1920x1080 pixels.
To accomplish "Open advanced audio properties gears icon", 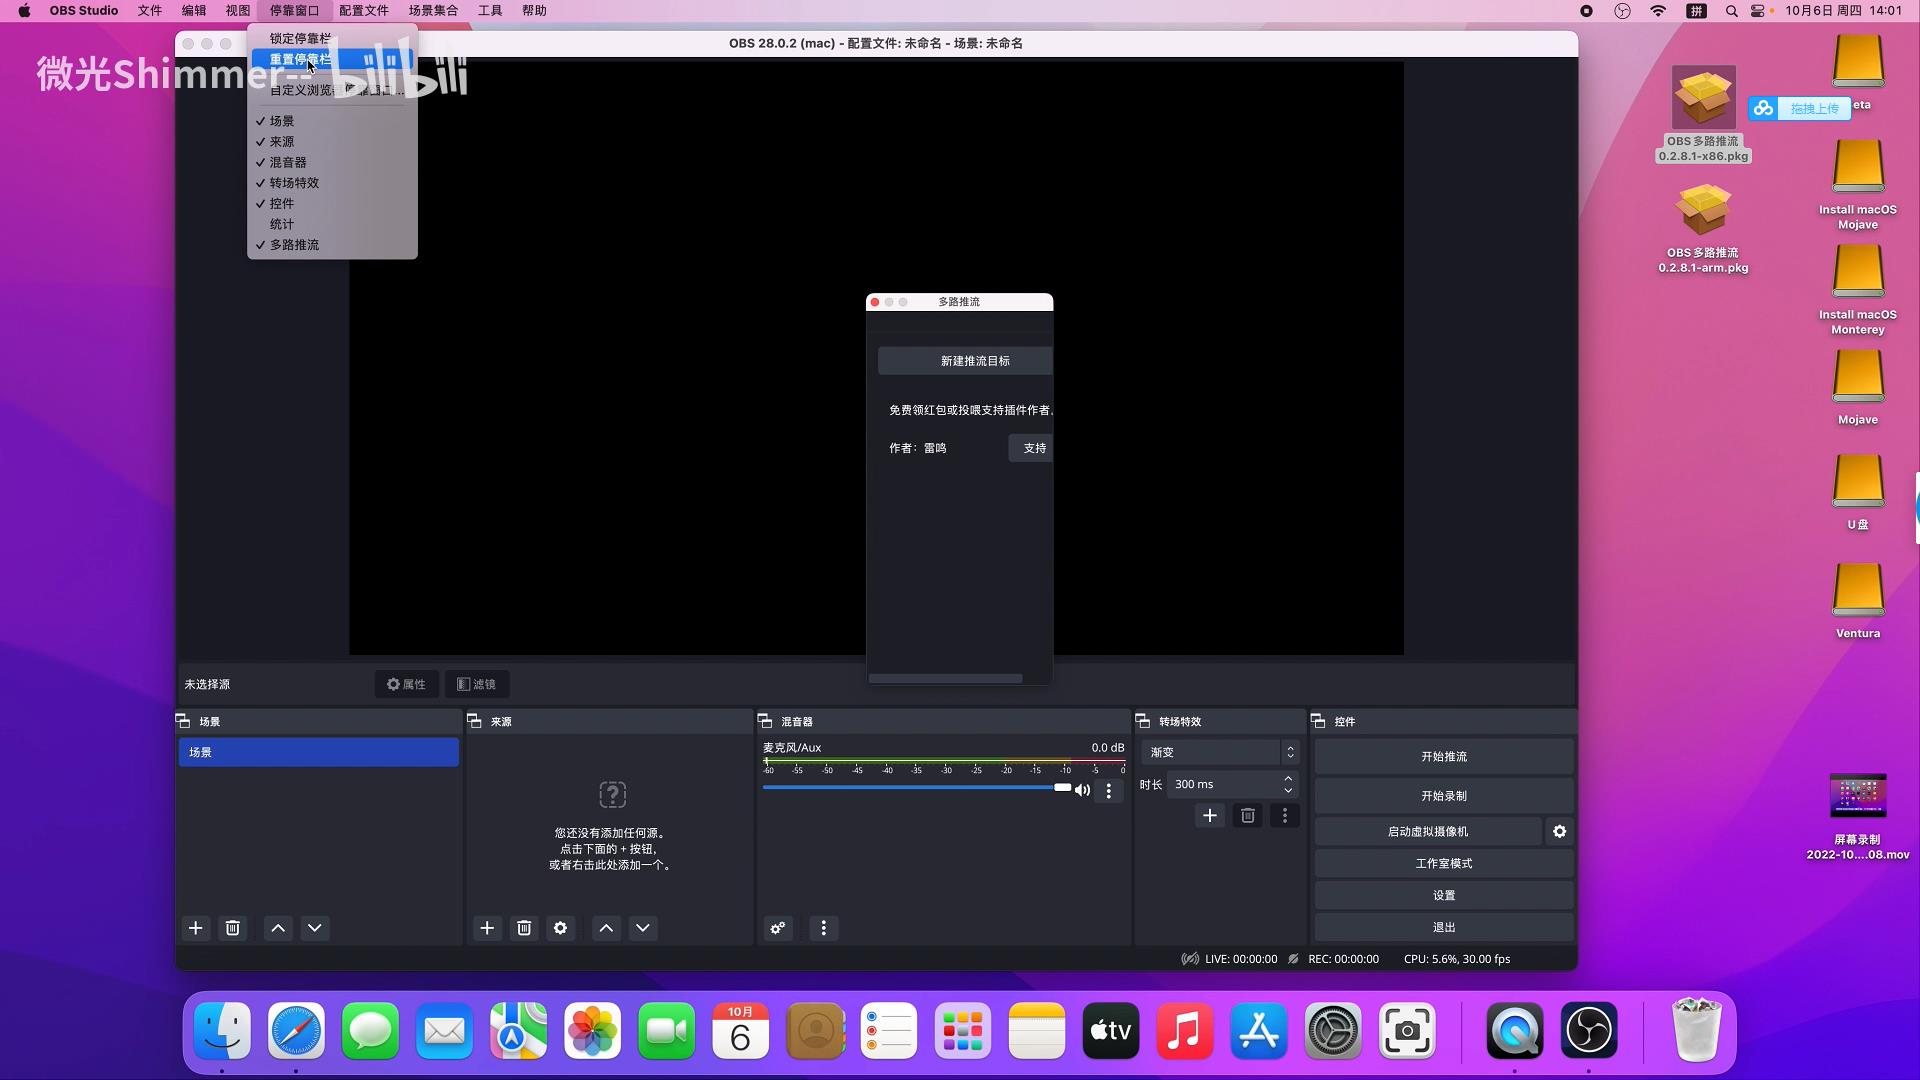I will pos(778,928).
